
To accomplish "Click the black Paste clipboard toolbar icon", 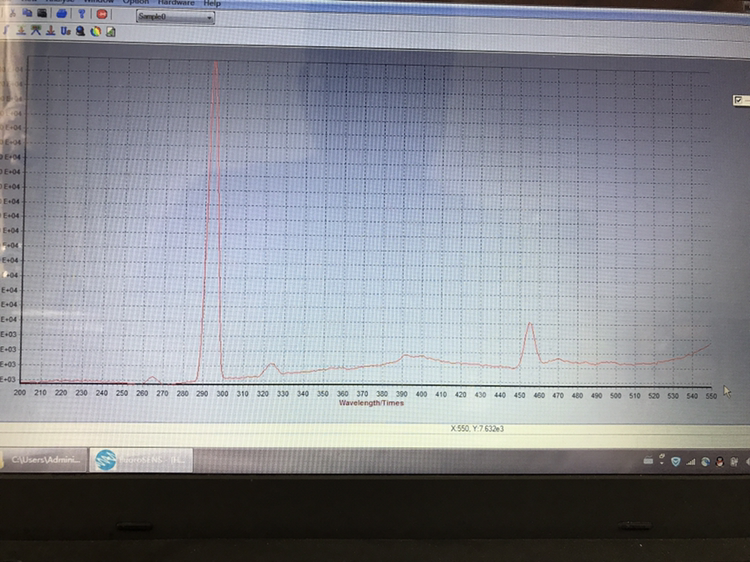I will coord(42,13).
